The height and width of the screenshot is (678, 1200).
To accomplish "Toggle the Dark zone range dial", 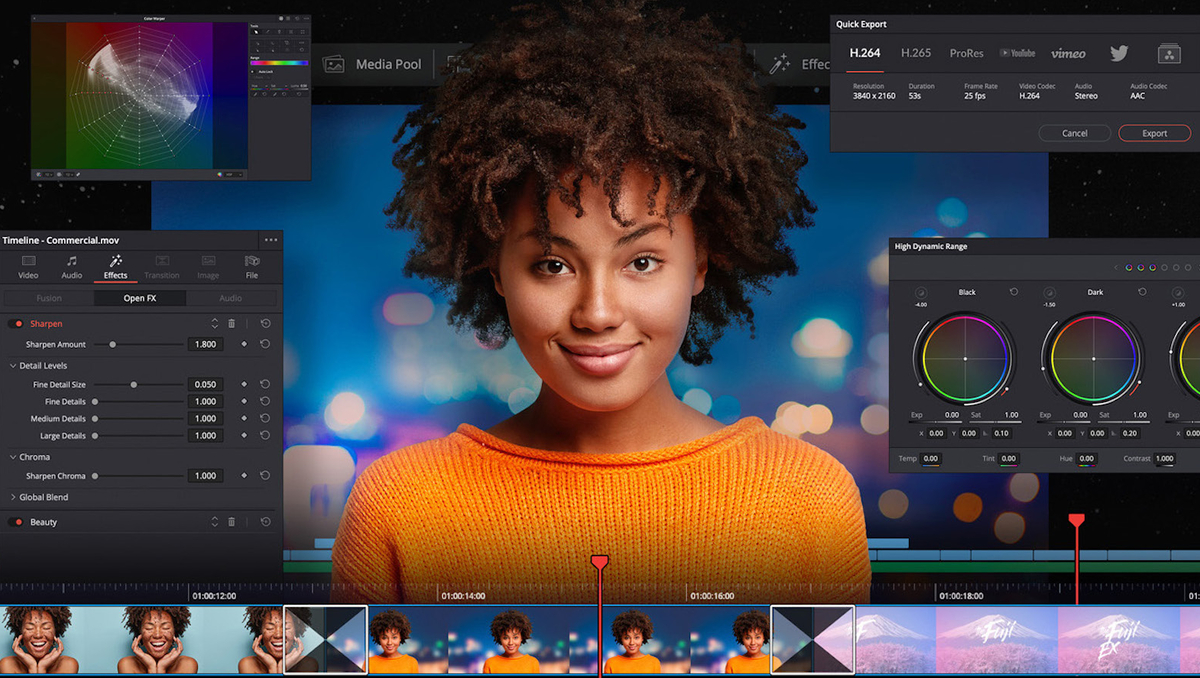I will click(x=1049, y=293).
